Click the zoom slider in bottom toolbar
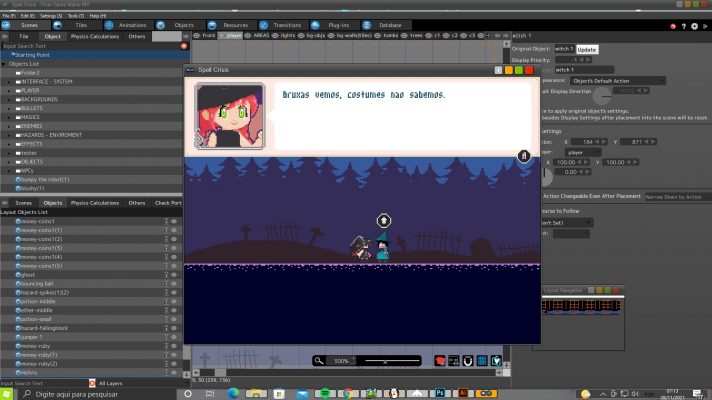The image size is (712, 400). 392,361
